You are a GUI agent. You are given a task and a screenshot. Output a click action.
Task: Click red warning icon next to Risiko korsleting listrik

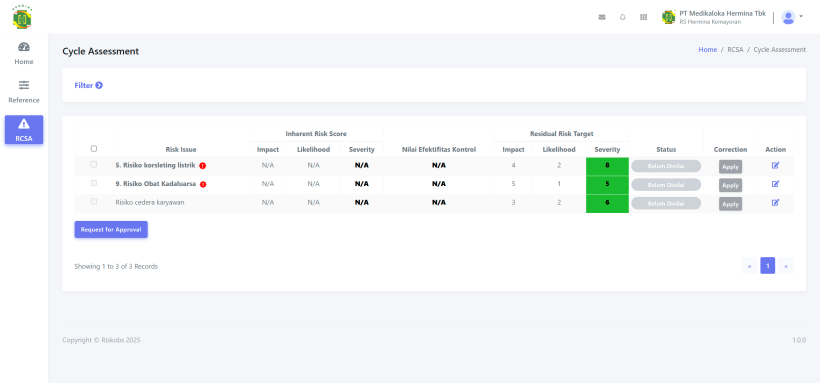(203, 166)
